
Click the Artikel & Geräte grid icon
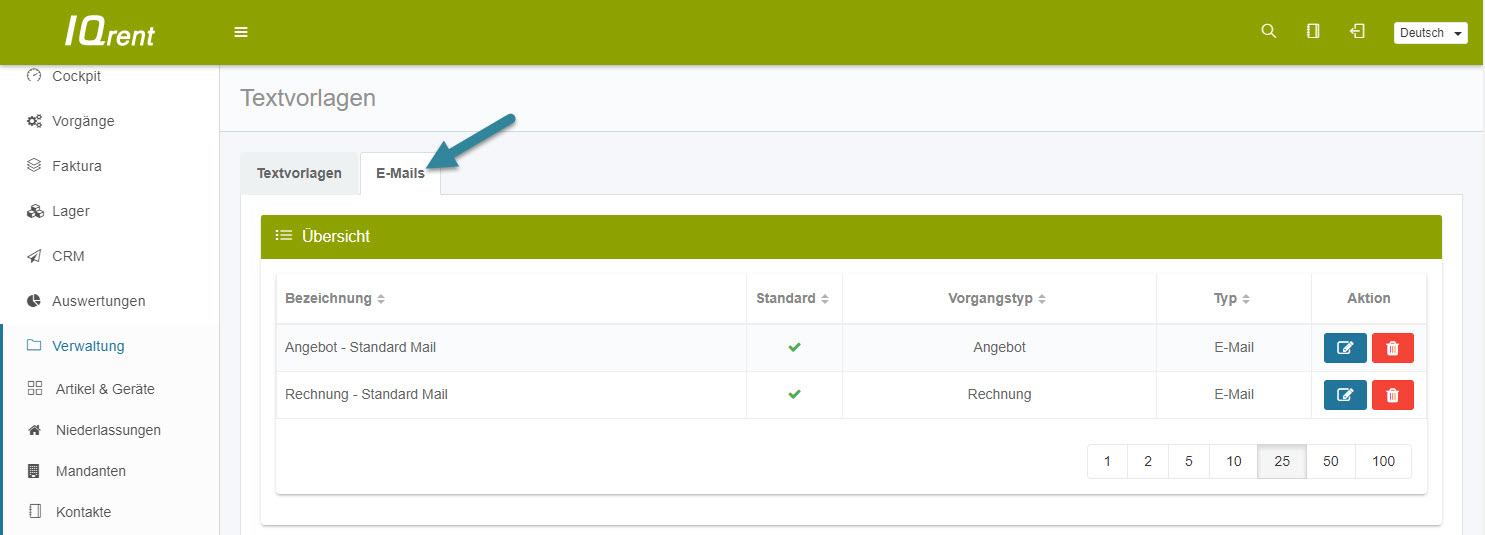pos(35,389)
